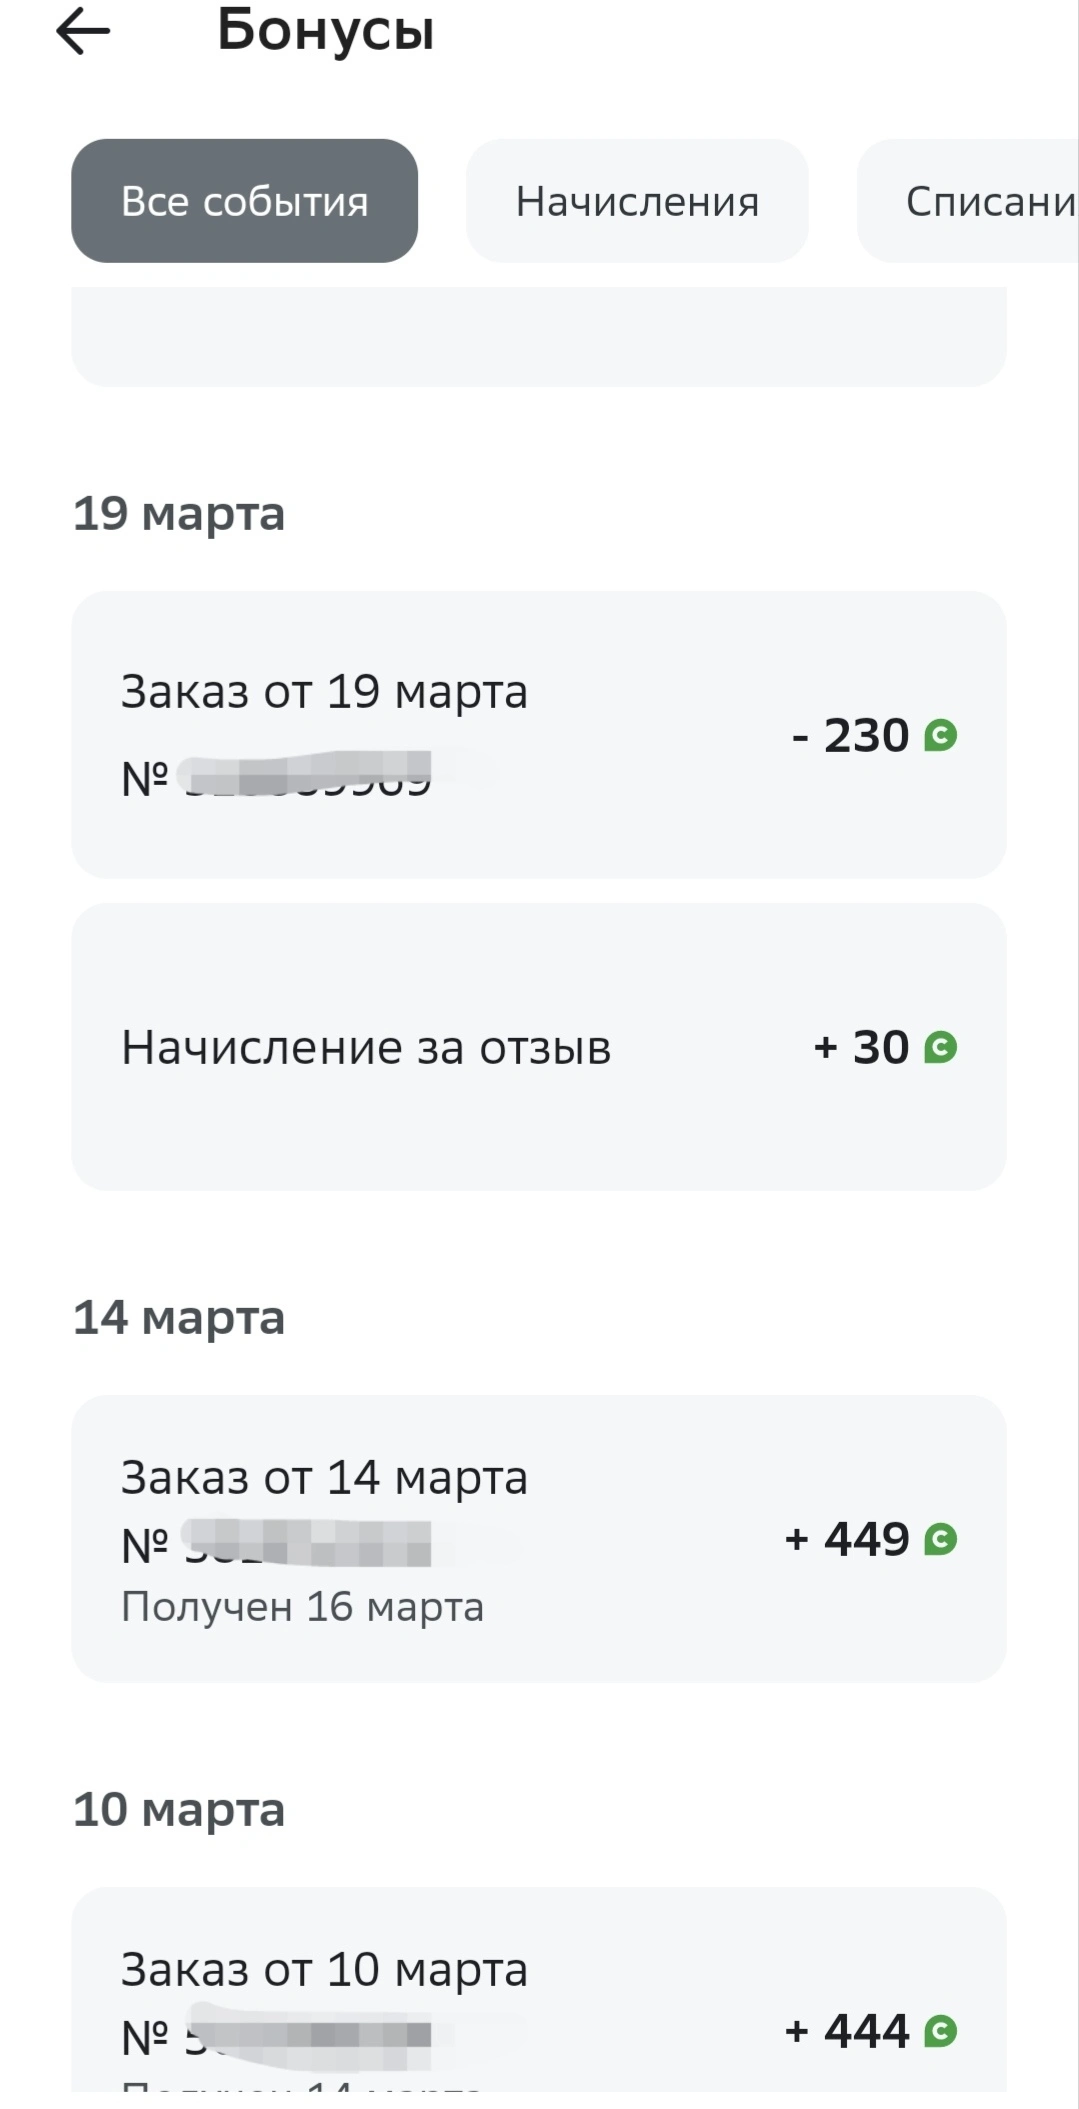The image size is (1079, 2109).
Task: Open the Начисление за отзыв entry
Action: pyautogui.click(x=538, y=1047)
